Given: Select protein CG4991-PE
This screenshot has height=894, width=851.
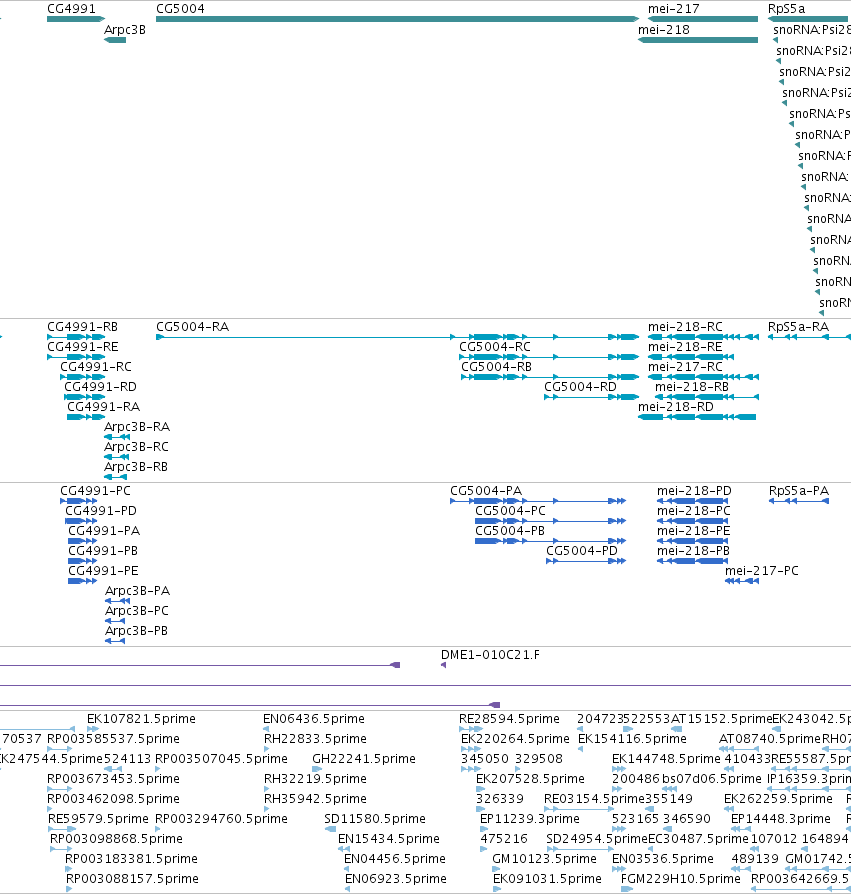Looking at the screenshot, I should [x=103, y=571].
